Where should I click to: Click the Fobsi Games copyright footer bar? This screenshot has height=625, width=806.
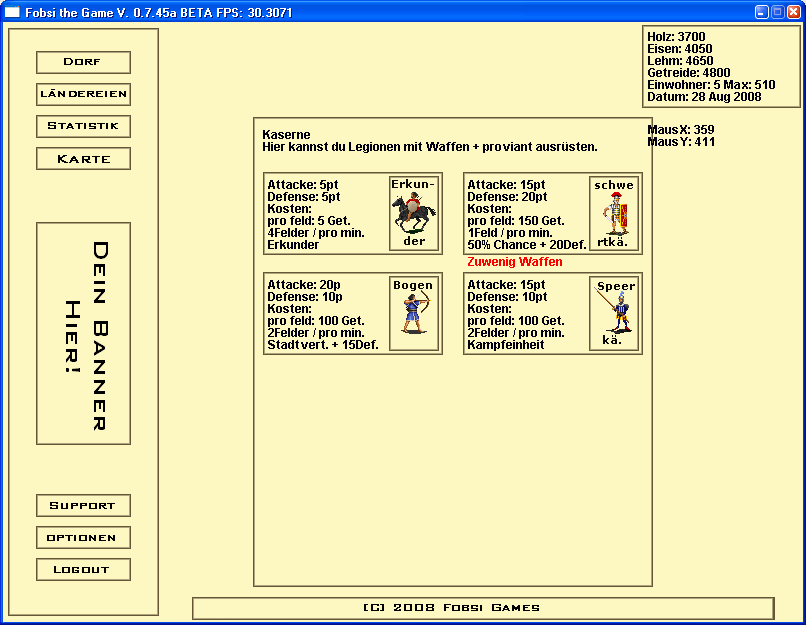(x=483, y=608)
